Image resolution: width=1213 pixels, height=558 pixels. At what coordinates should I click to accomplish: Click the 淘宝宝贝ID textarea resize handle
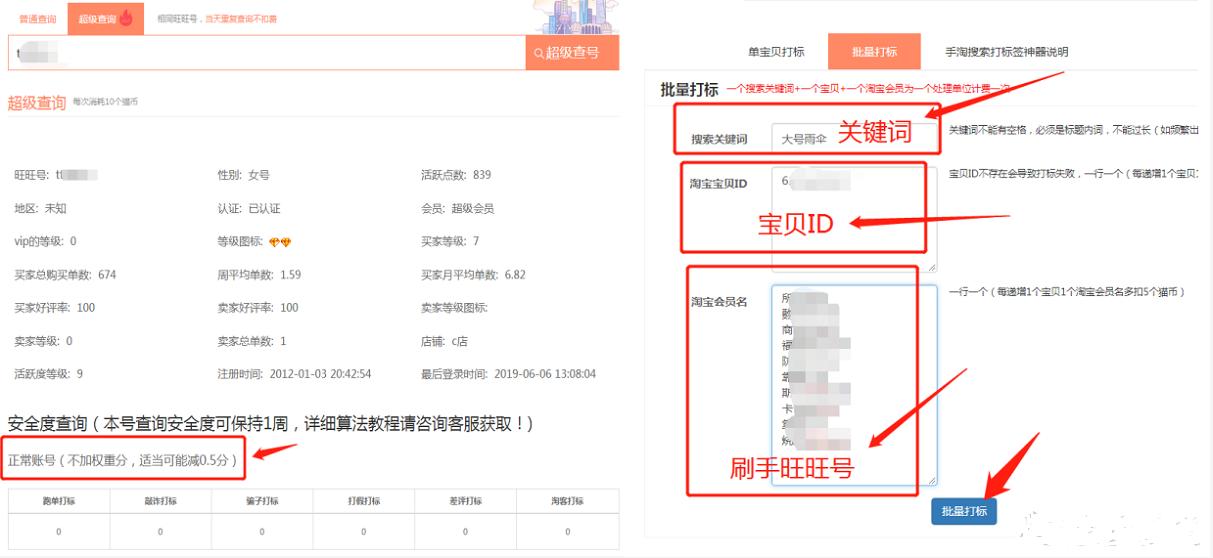[x=932, y=267]
